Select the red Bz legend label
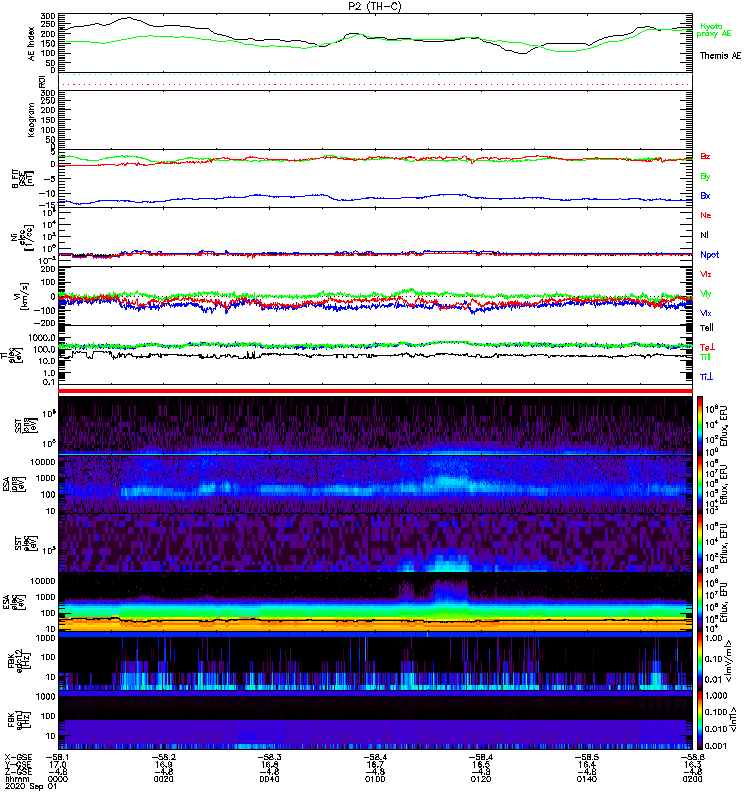The width and height of the screenshot is (750, 800). 705,157
